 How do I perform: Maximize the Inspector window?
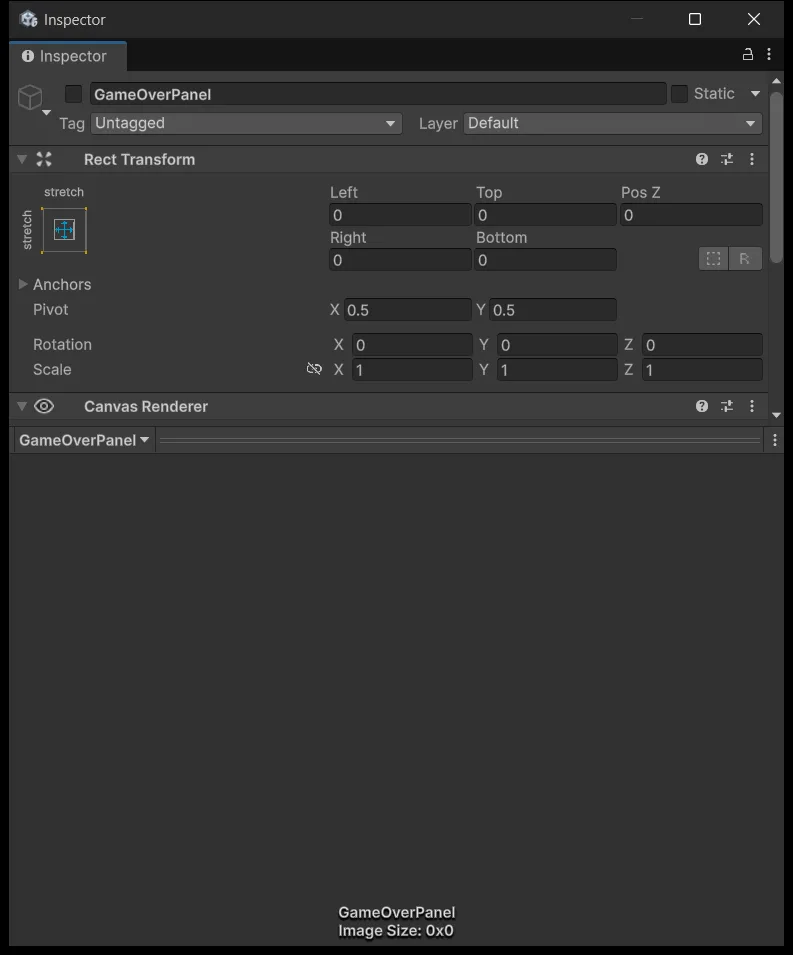(x=695, y=19)
